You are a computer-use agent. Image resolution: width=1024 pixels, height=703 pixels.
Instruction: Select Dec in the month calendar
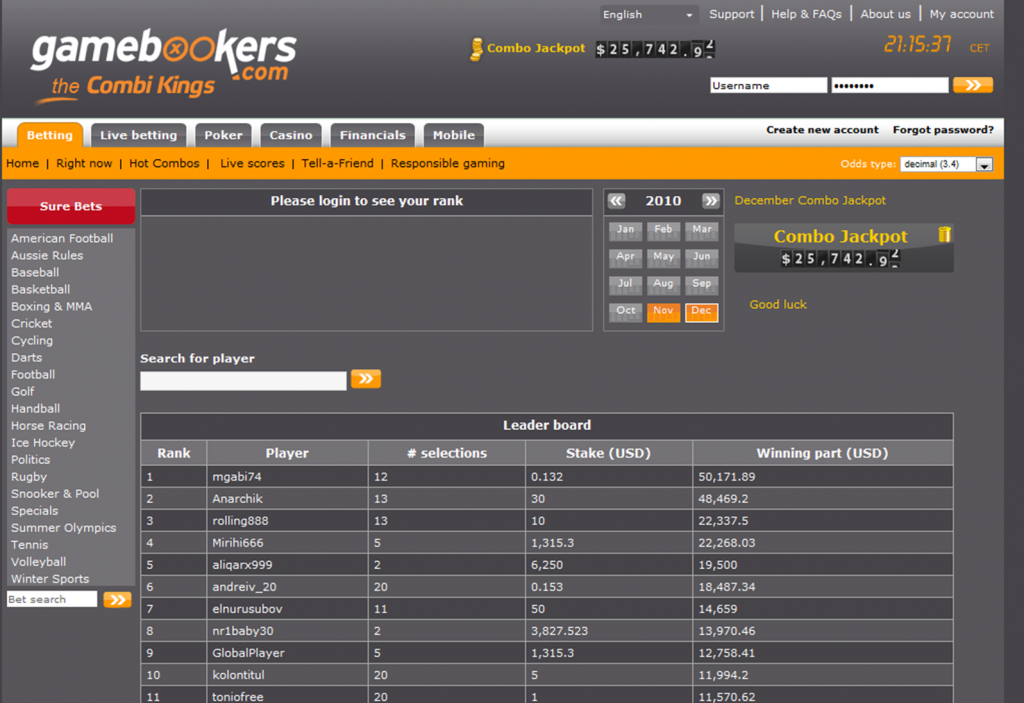click(x=701, y=312)
